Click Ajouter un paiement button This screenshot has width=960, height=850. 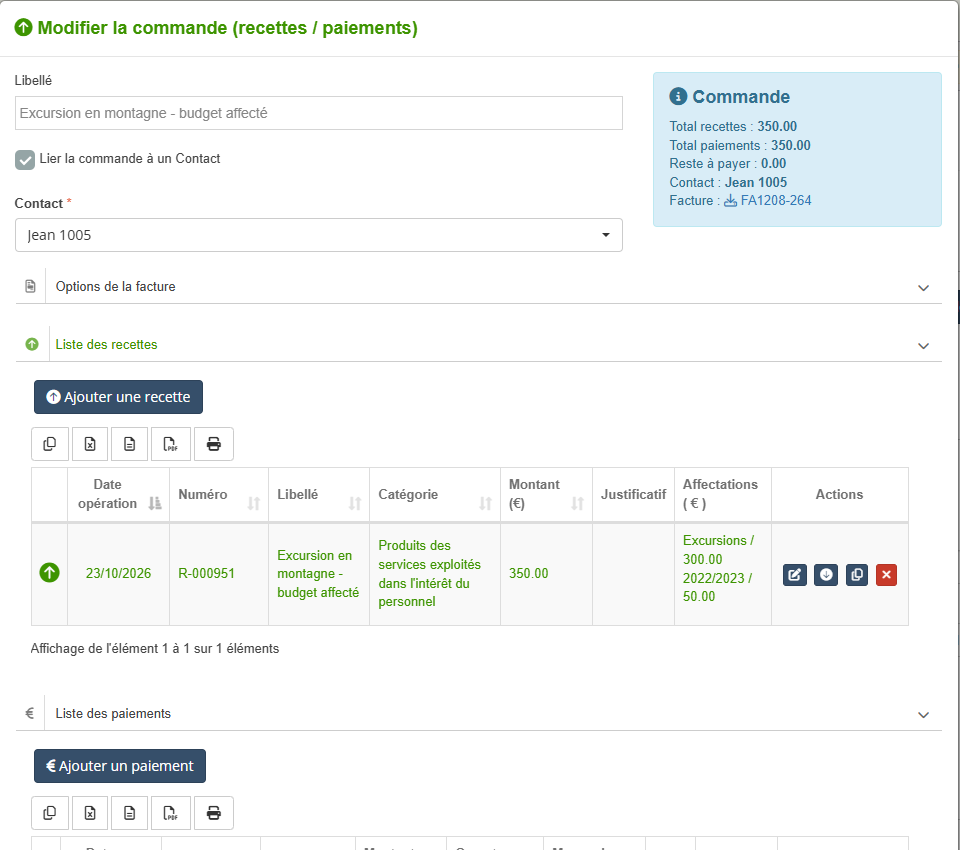point(119,765)
